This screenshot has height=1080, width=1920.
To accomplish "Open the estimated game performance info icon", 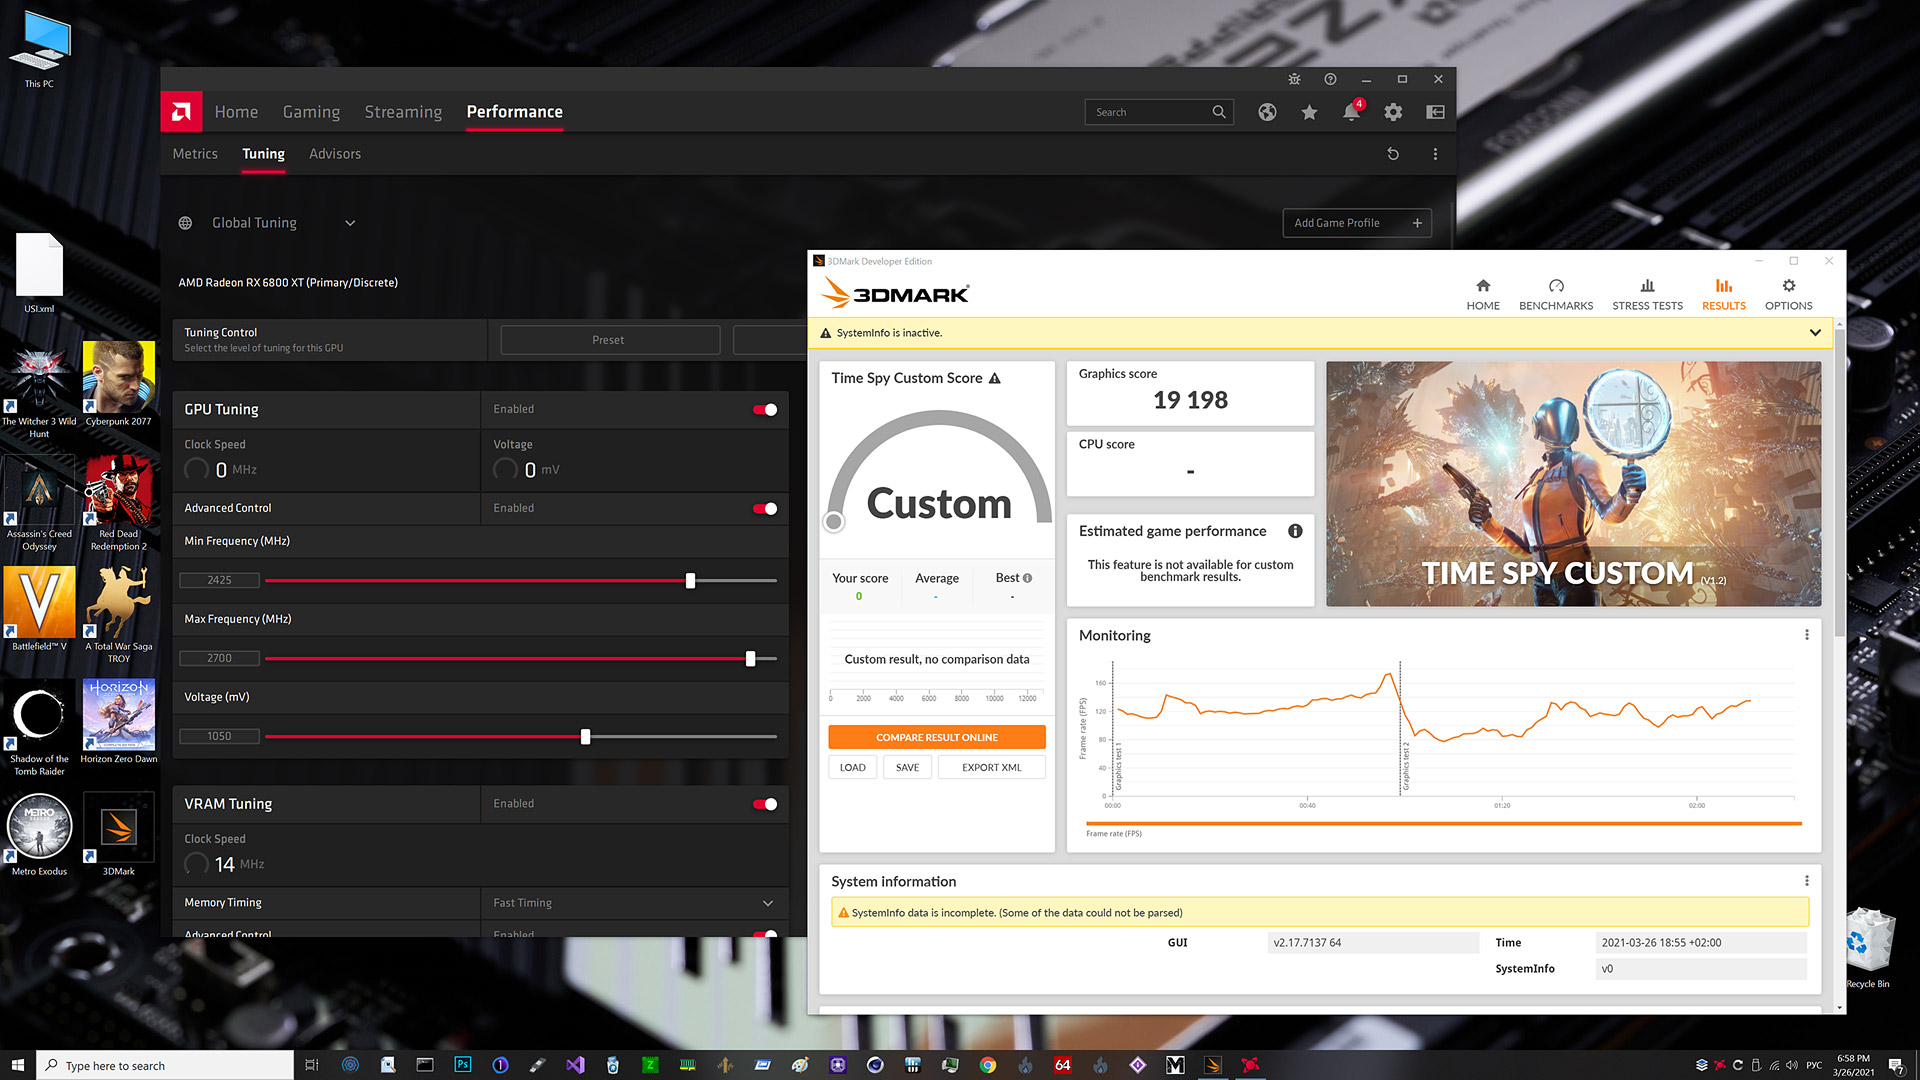I will coord(1295,531).
